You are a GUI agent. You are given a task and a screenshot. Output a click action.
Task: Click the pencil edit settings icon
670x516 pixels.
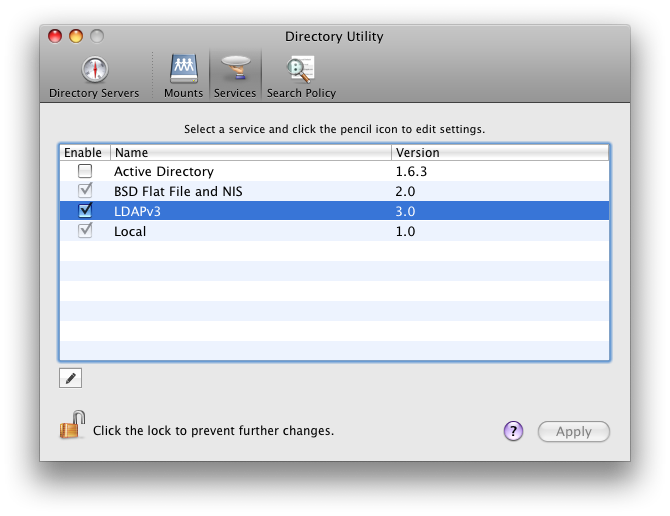[x=71, y=378]
